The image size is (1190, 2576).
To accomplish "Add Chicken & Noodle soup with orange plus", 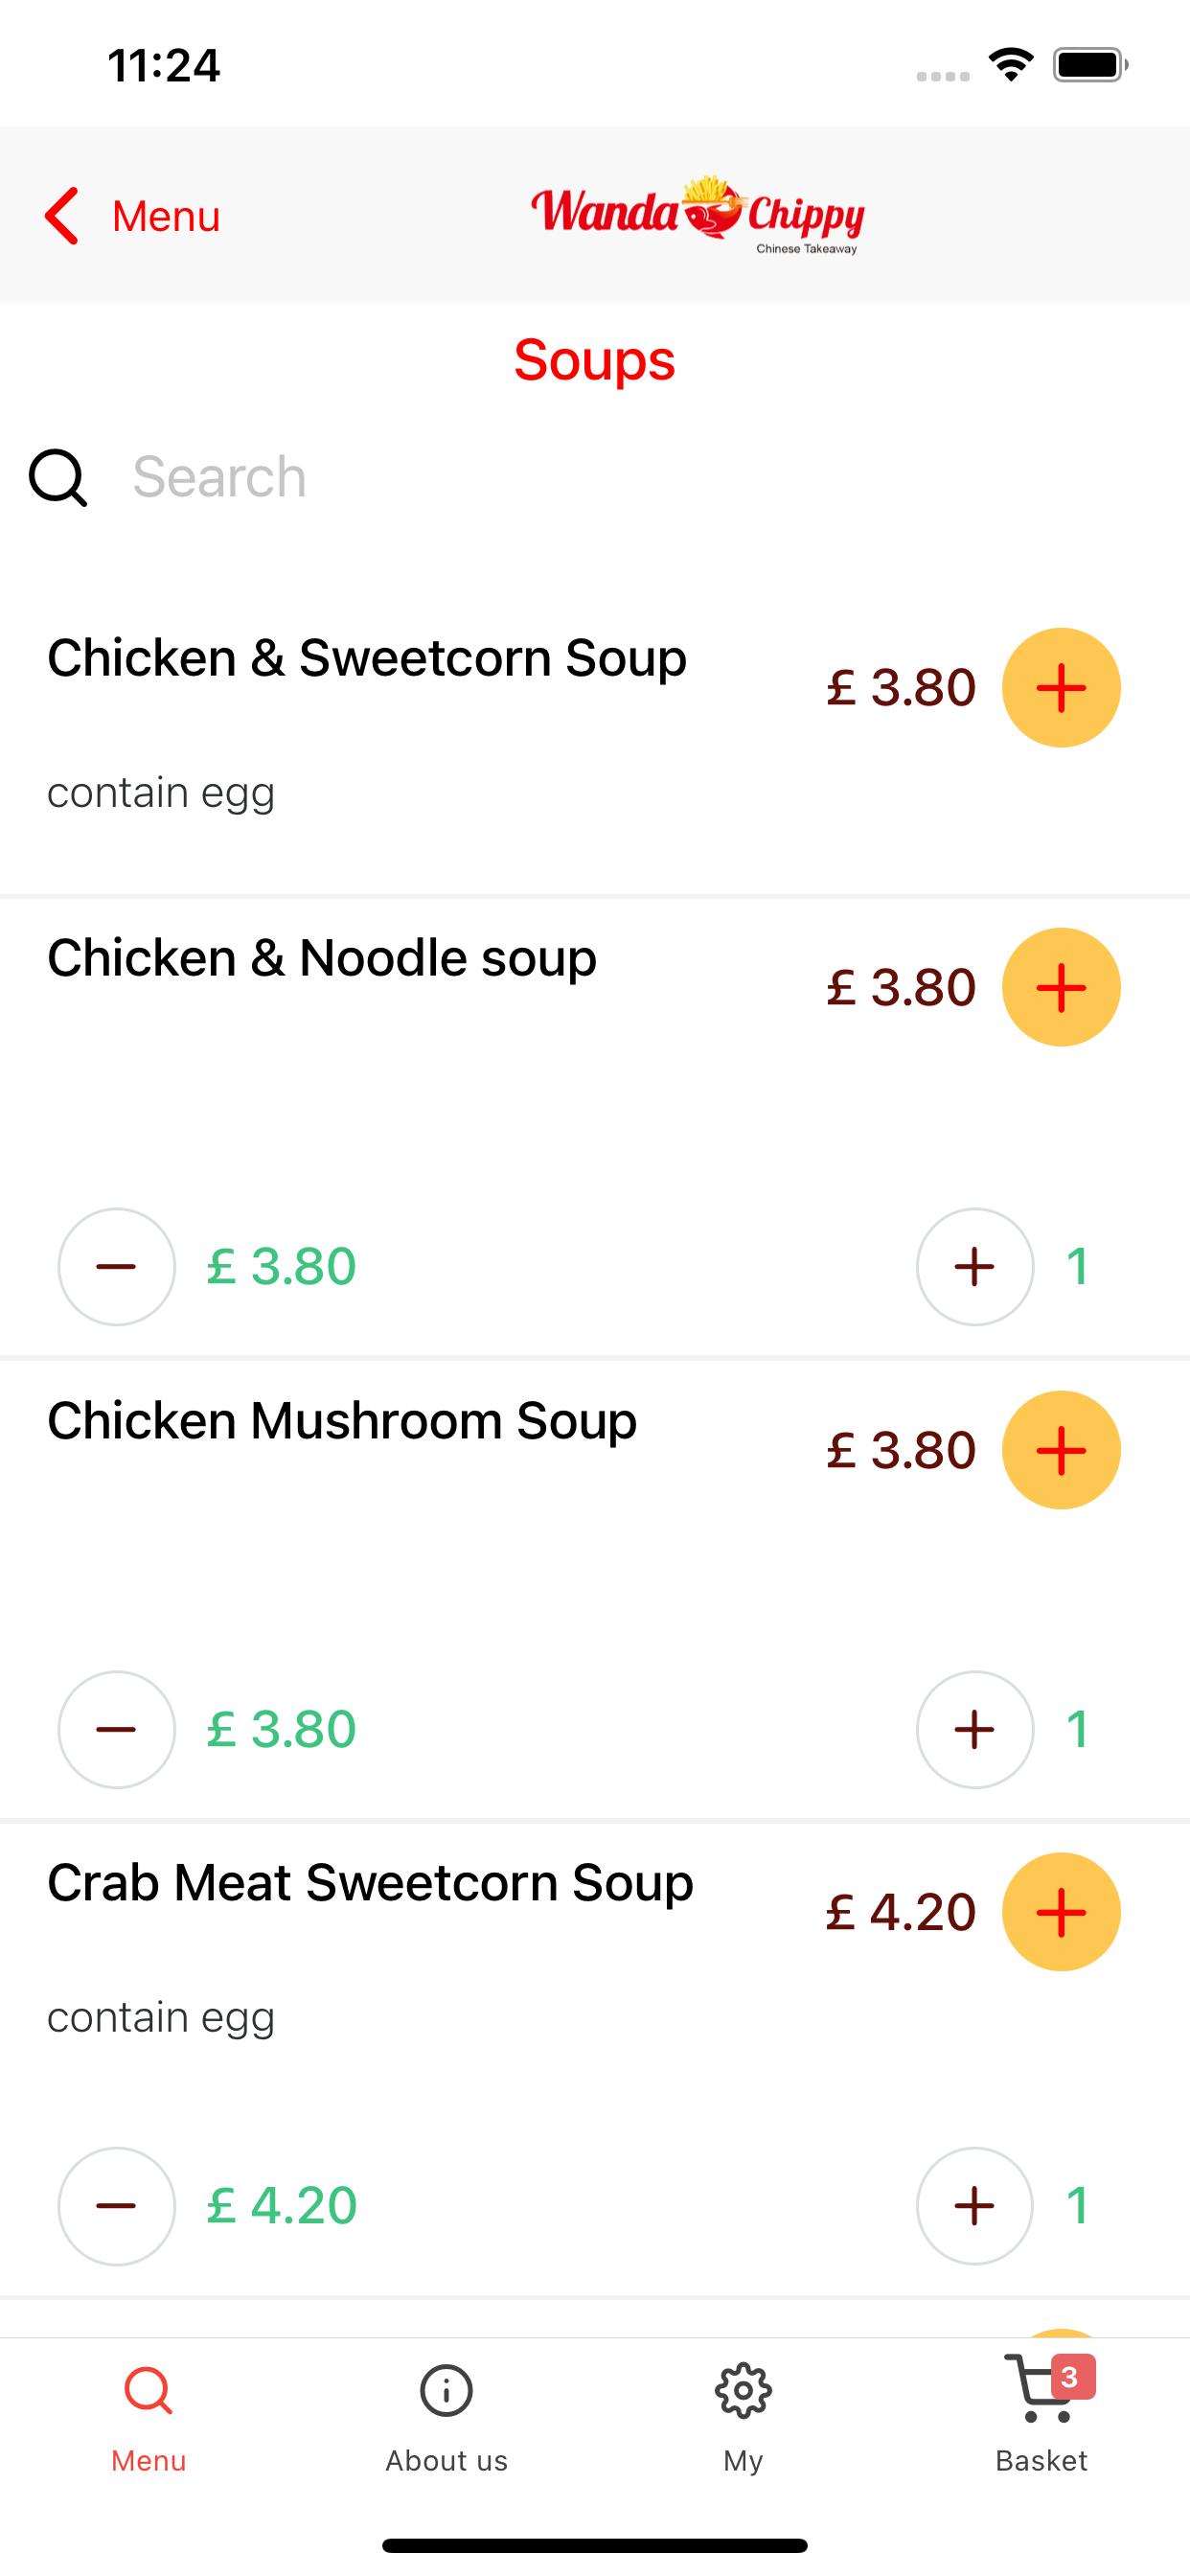I will 1061,987.
